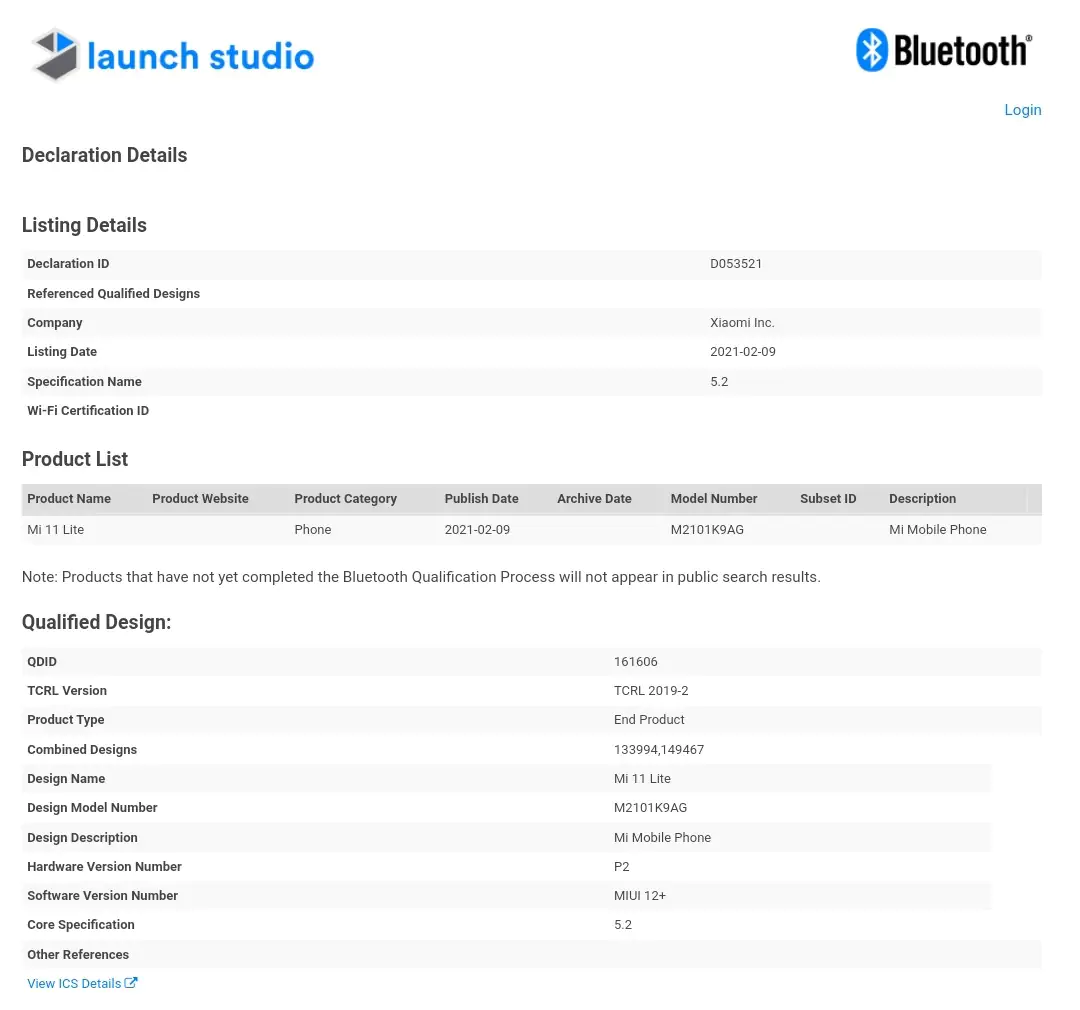This screenshot has height=1010, width=1080.
Task: Click the Wi-Fi Certification ID label
Action: 88,411
